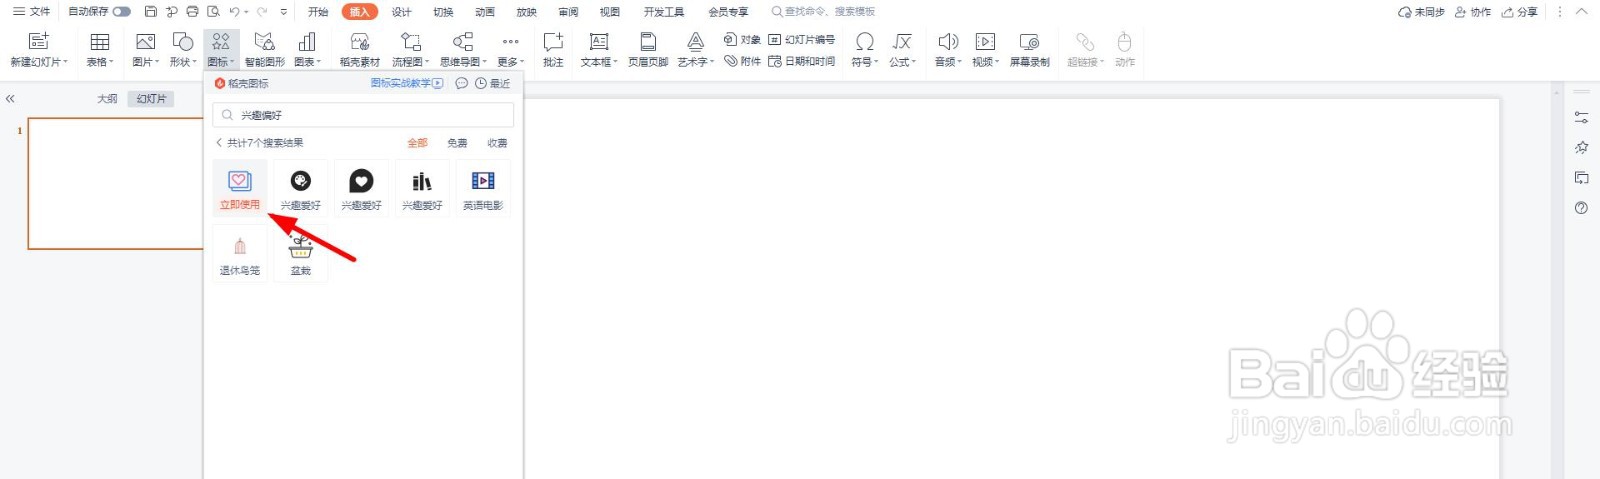Open the 音频 audio dropdown
This screenshot has width=1600, height=479.
coord(948,48)
